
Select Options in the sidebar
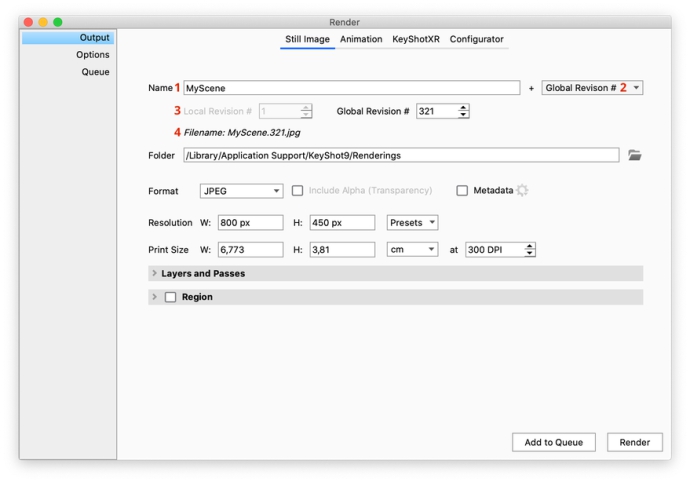click(x=92, y=55)
